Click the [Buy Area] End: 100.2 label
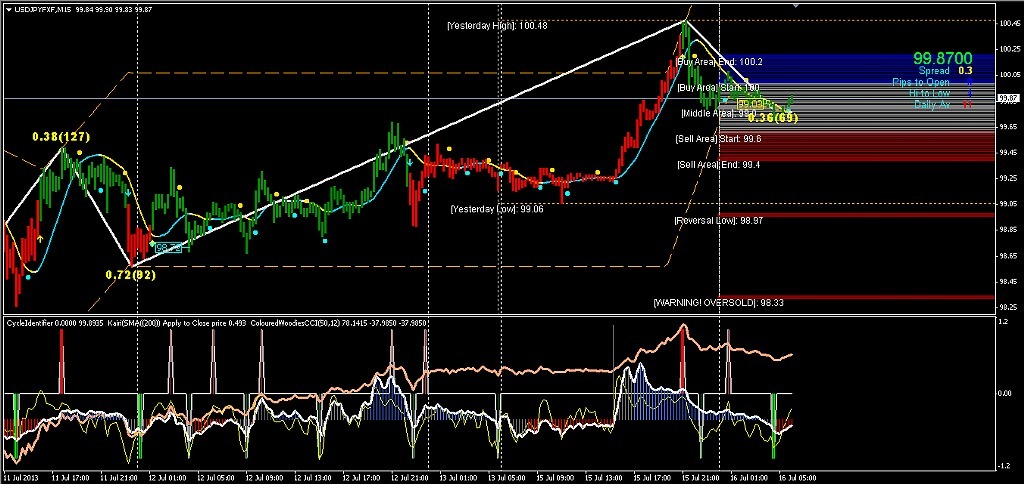The image size is (1024, 484). [x=720, y=61]
